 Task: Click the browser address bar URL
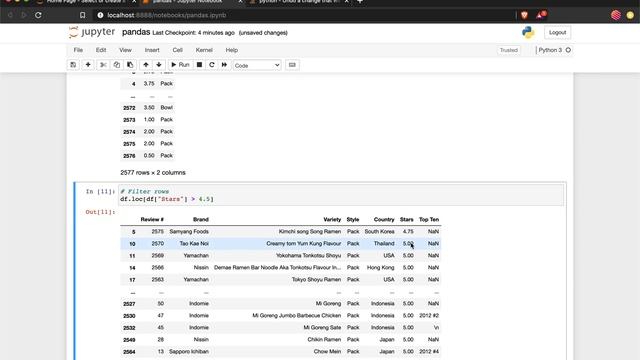167,15
